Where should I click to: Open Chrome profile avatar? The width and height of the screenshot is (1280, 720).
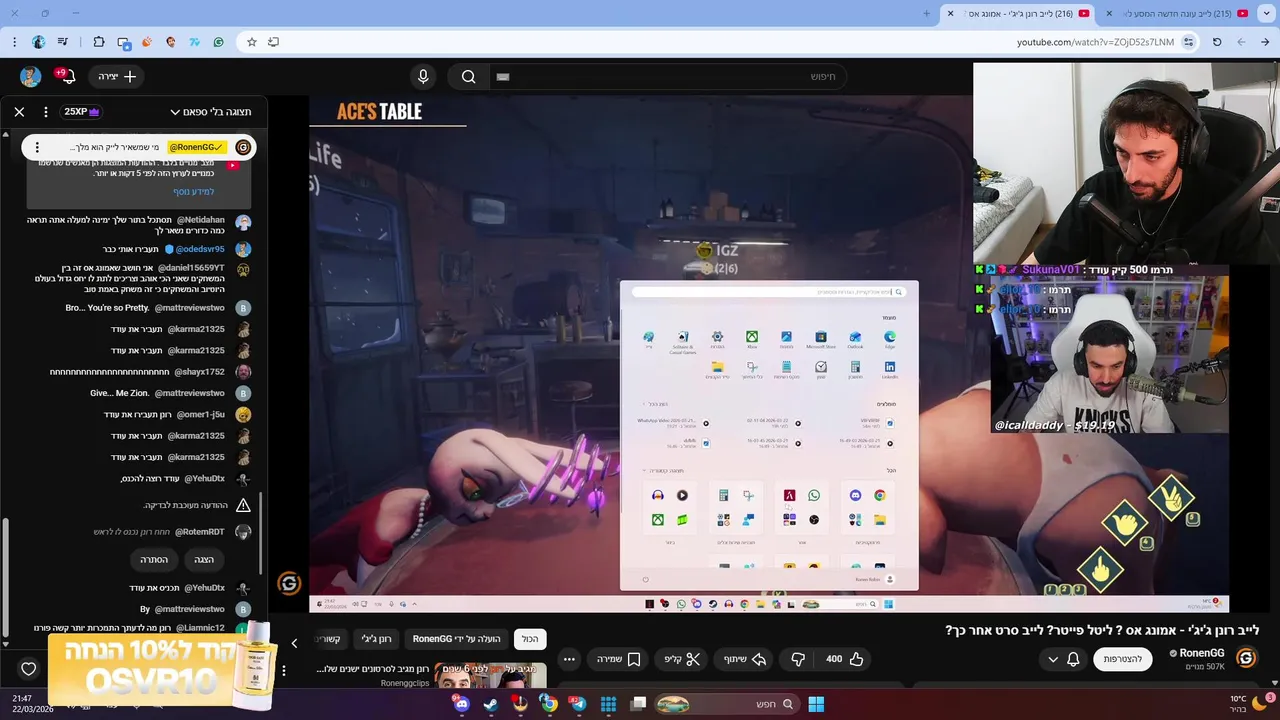(x=38, y=42)
